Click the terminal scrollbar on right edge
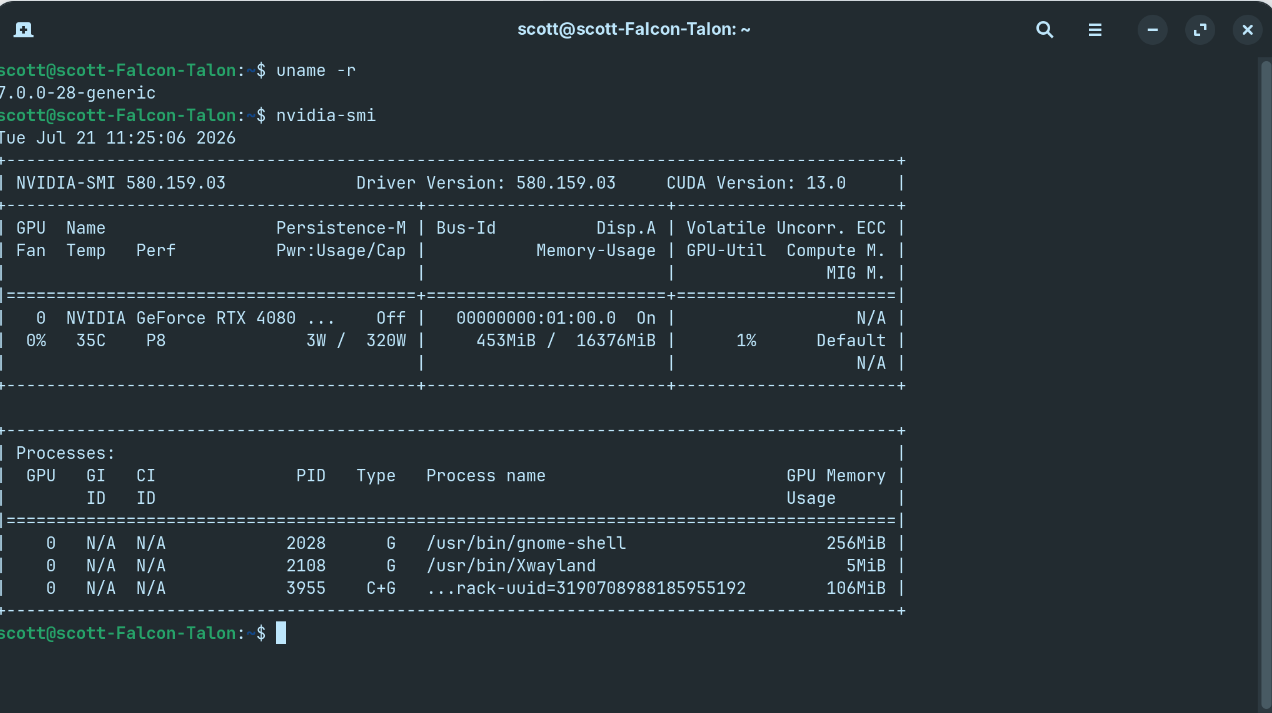1272x713 pixels. (1265, 380)
